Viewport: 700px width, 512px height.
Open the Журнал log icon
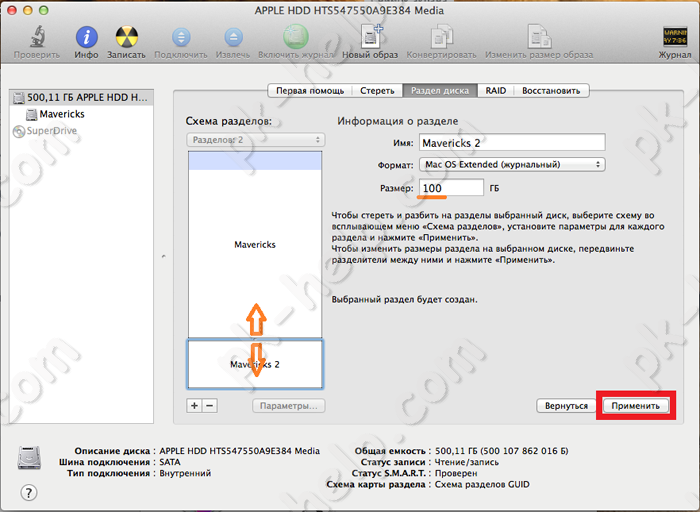[675, 37]
